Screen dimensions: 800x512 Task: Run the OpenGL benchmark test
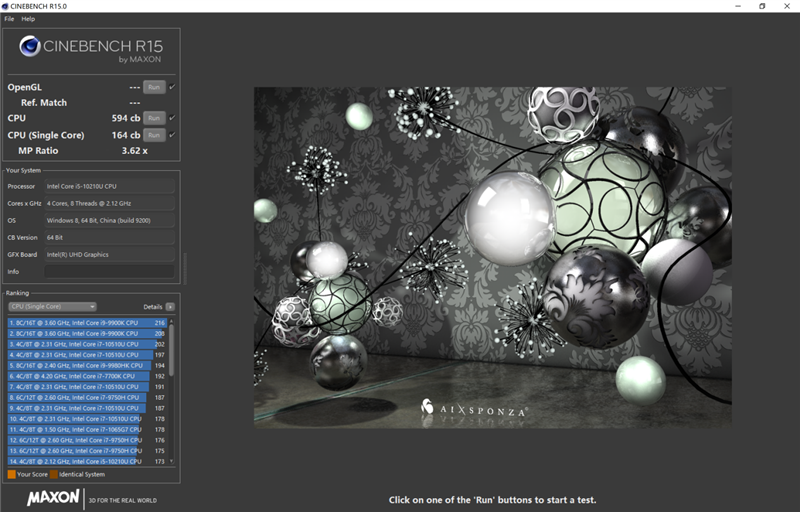pyautogui.click(x=154, y=87)
